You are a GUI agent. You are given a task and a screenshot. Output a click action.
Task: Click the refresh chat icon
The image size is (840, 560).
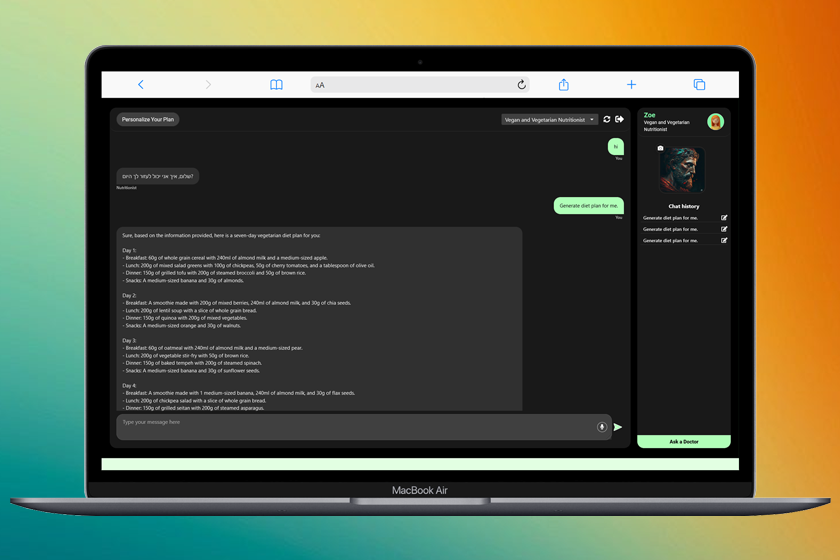click(607, 119)
